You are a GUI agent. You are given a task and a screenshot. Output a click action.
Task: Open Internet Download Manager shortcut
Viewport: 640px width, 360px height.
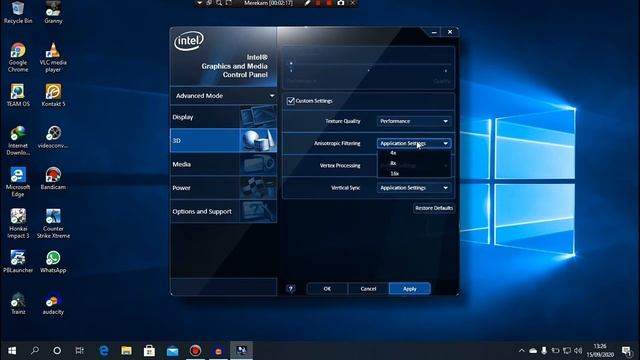click(x=18, y=141)
